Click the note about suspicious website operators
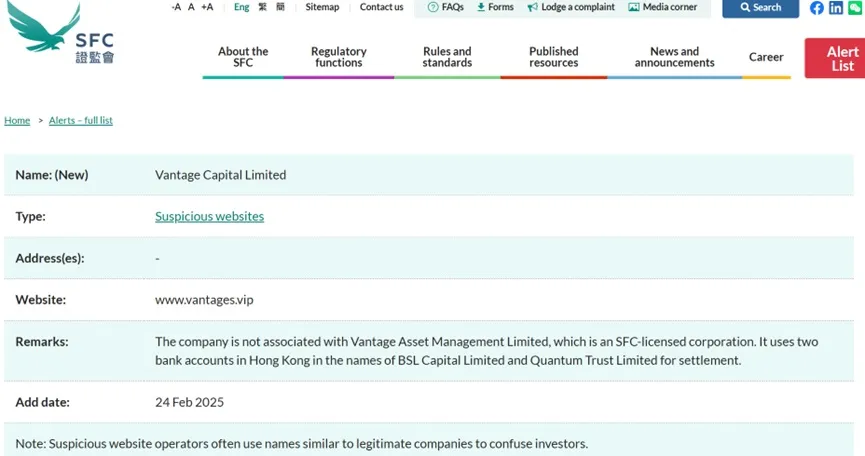The height and width of the screenshot is (456, 865). pyautogui.click(x=302, y=444)
